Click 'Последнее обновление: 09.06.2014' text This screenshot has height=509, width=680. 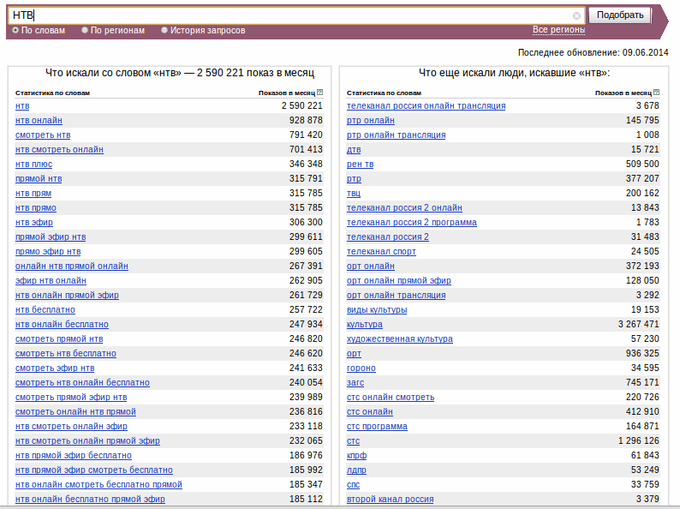(593, 52)
